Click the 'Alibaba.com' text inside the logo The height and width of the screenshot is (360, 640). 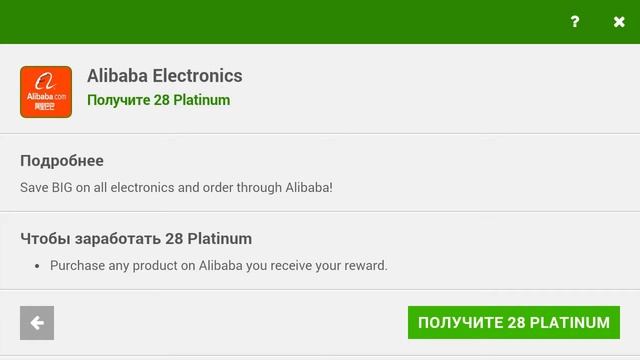pos(46,97)
